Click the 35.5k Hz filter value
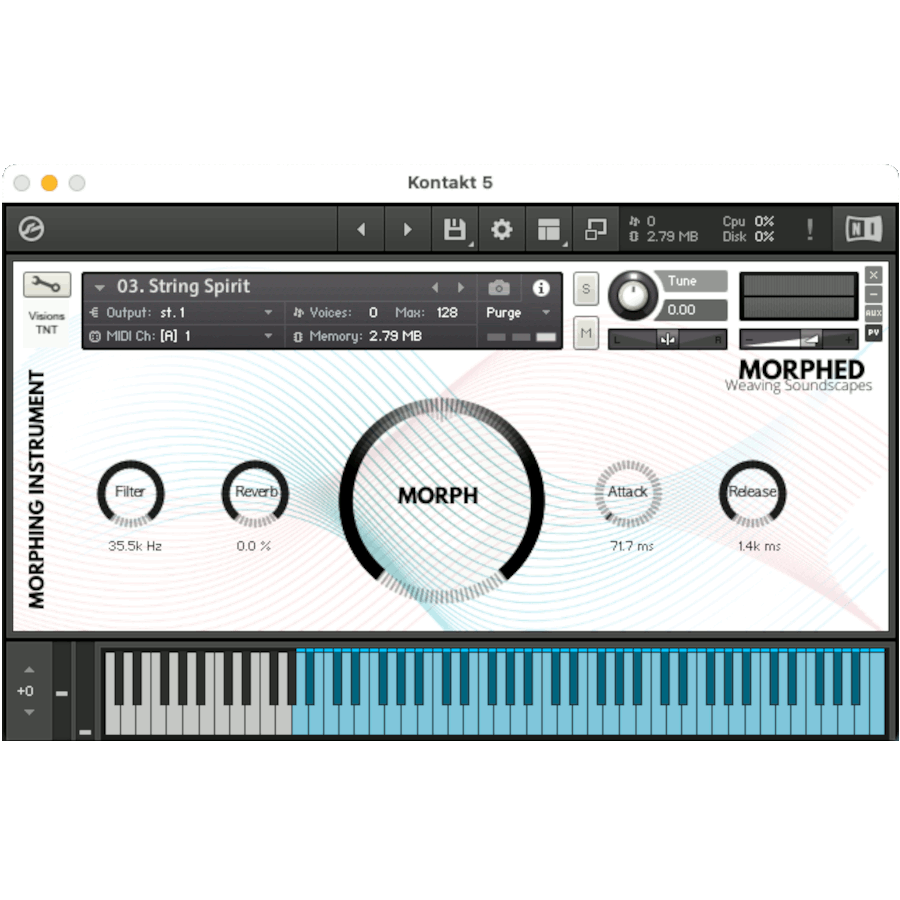900x900 pixels. pos(135,546)
